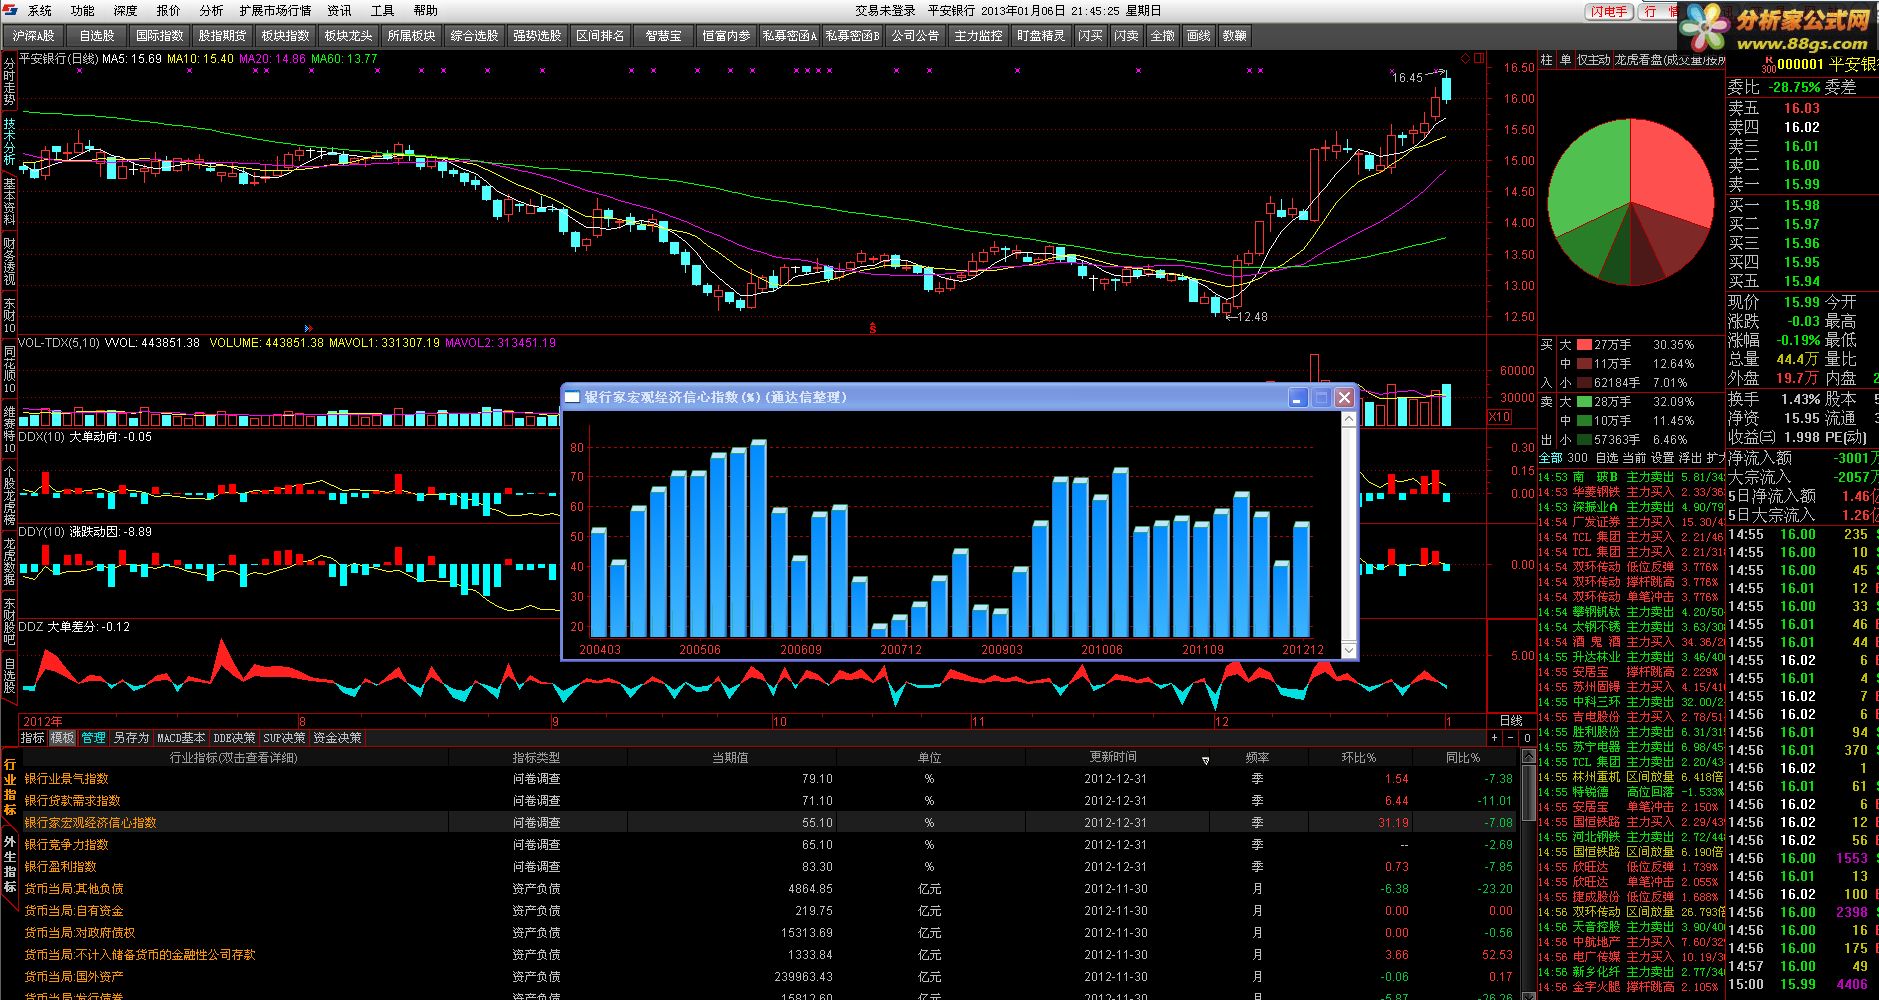Viewport: 1879px width, 1000px height.
Task: Click popup chart scrollbar down arrow
Action: pos(1348,650)
